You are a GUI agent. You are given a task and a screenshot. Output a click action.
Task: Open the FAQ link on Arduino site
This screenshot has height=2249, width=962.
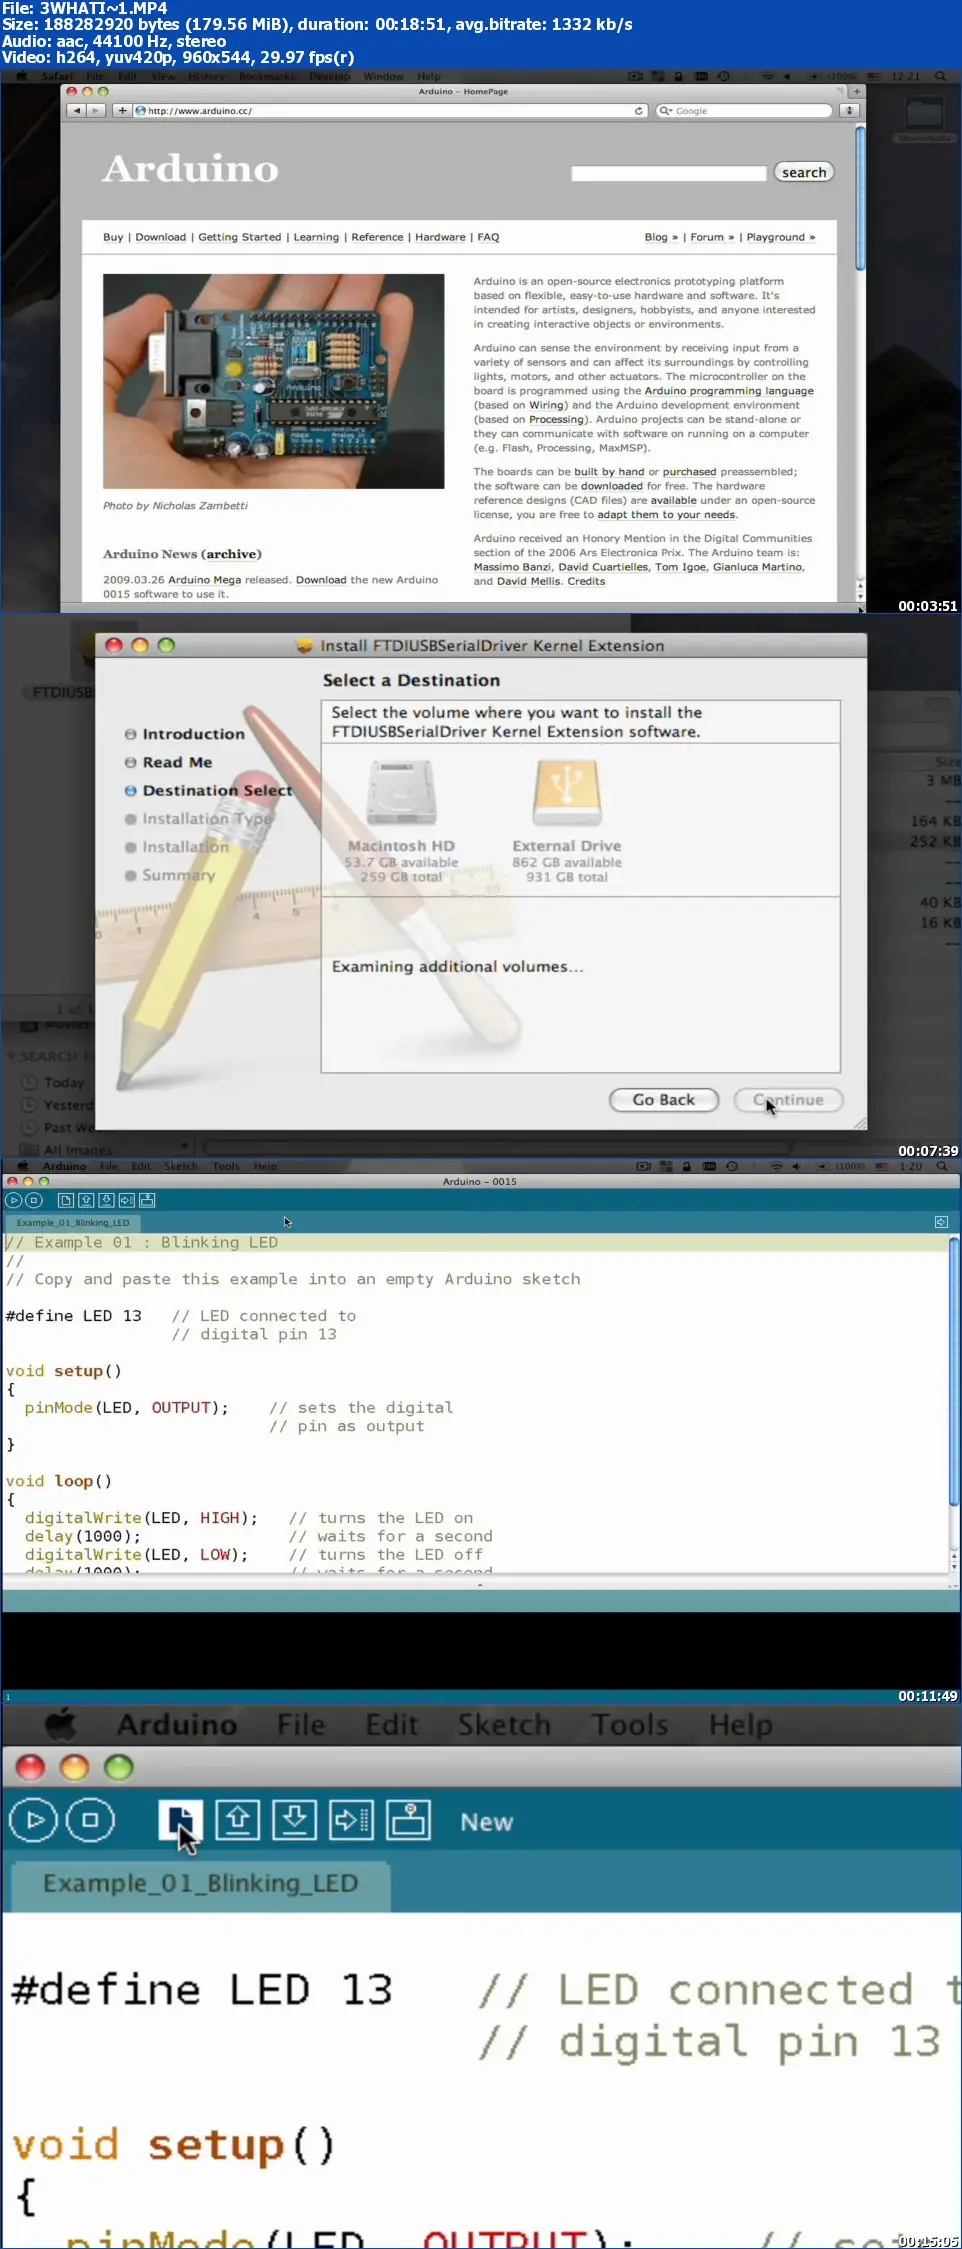(x=488, y=237)
